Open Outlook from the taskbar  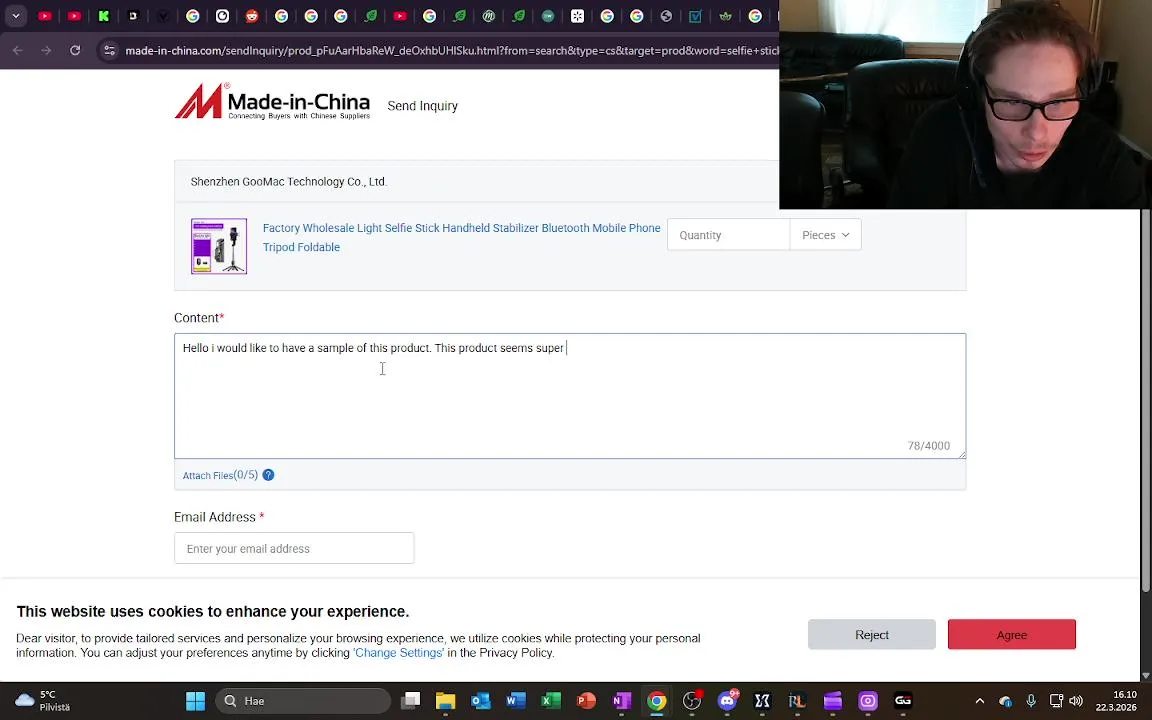click(480, 701)
